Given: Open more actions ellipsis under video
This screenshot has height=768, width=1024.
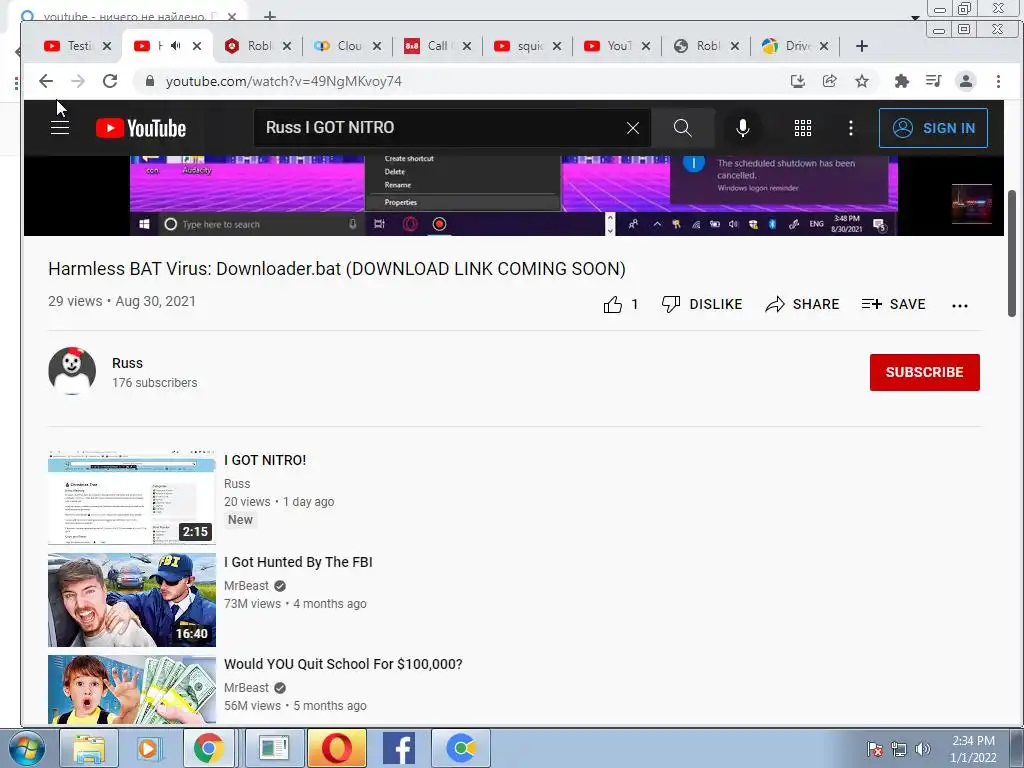Looking at the screenshot, I should [959, 305].
